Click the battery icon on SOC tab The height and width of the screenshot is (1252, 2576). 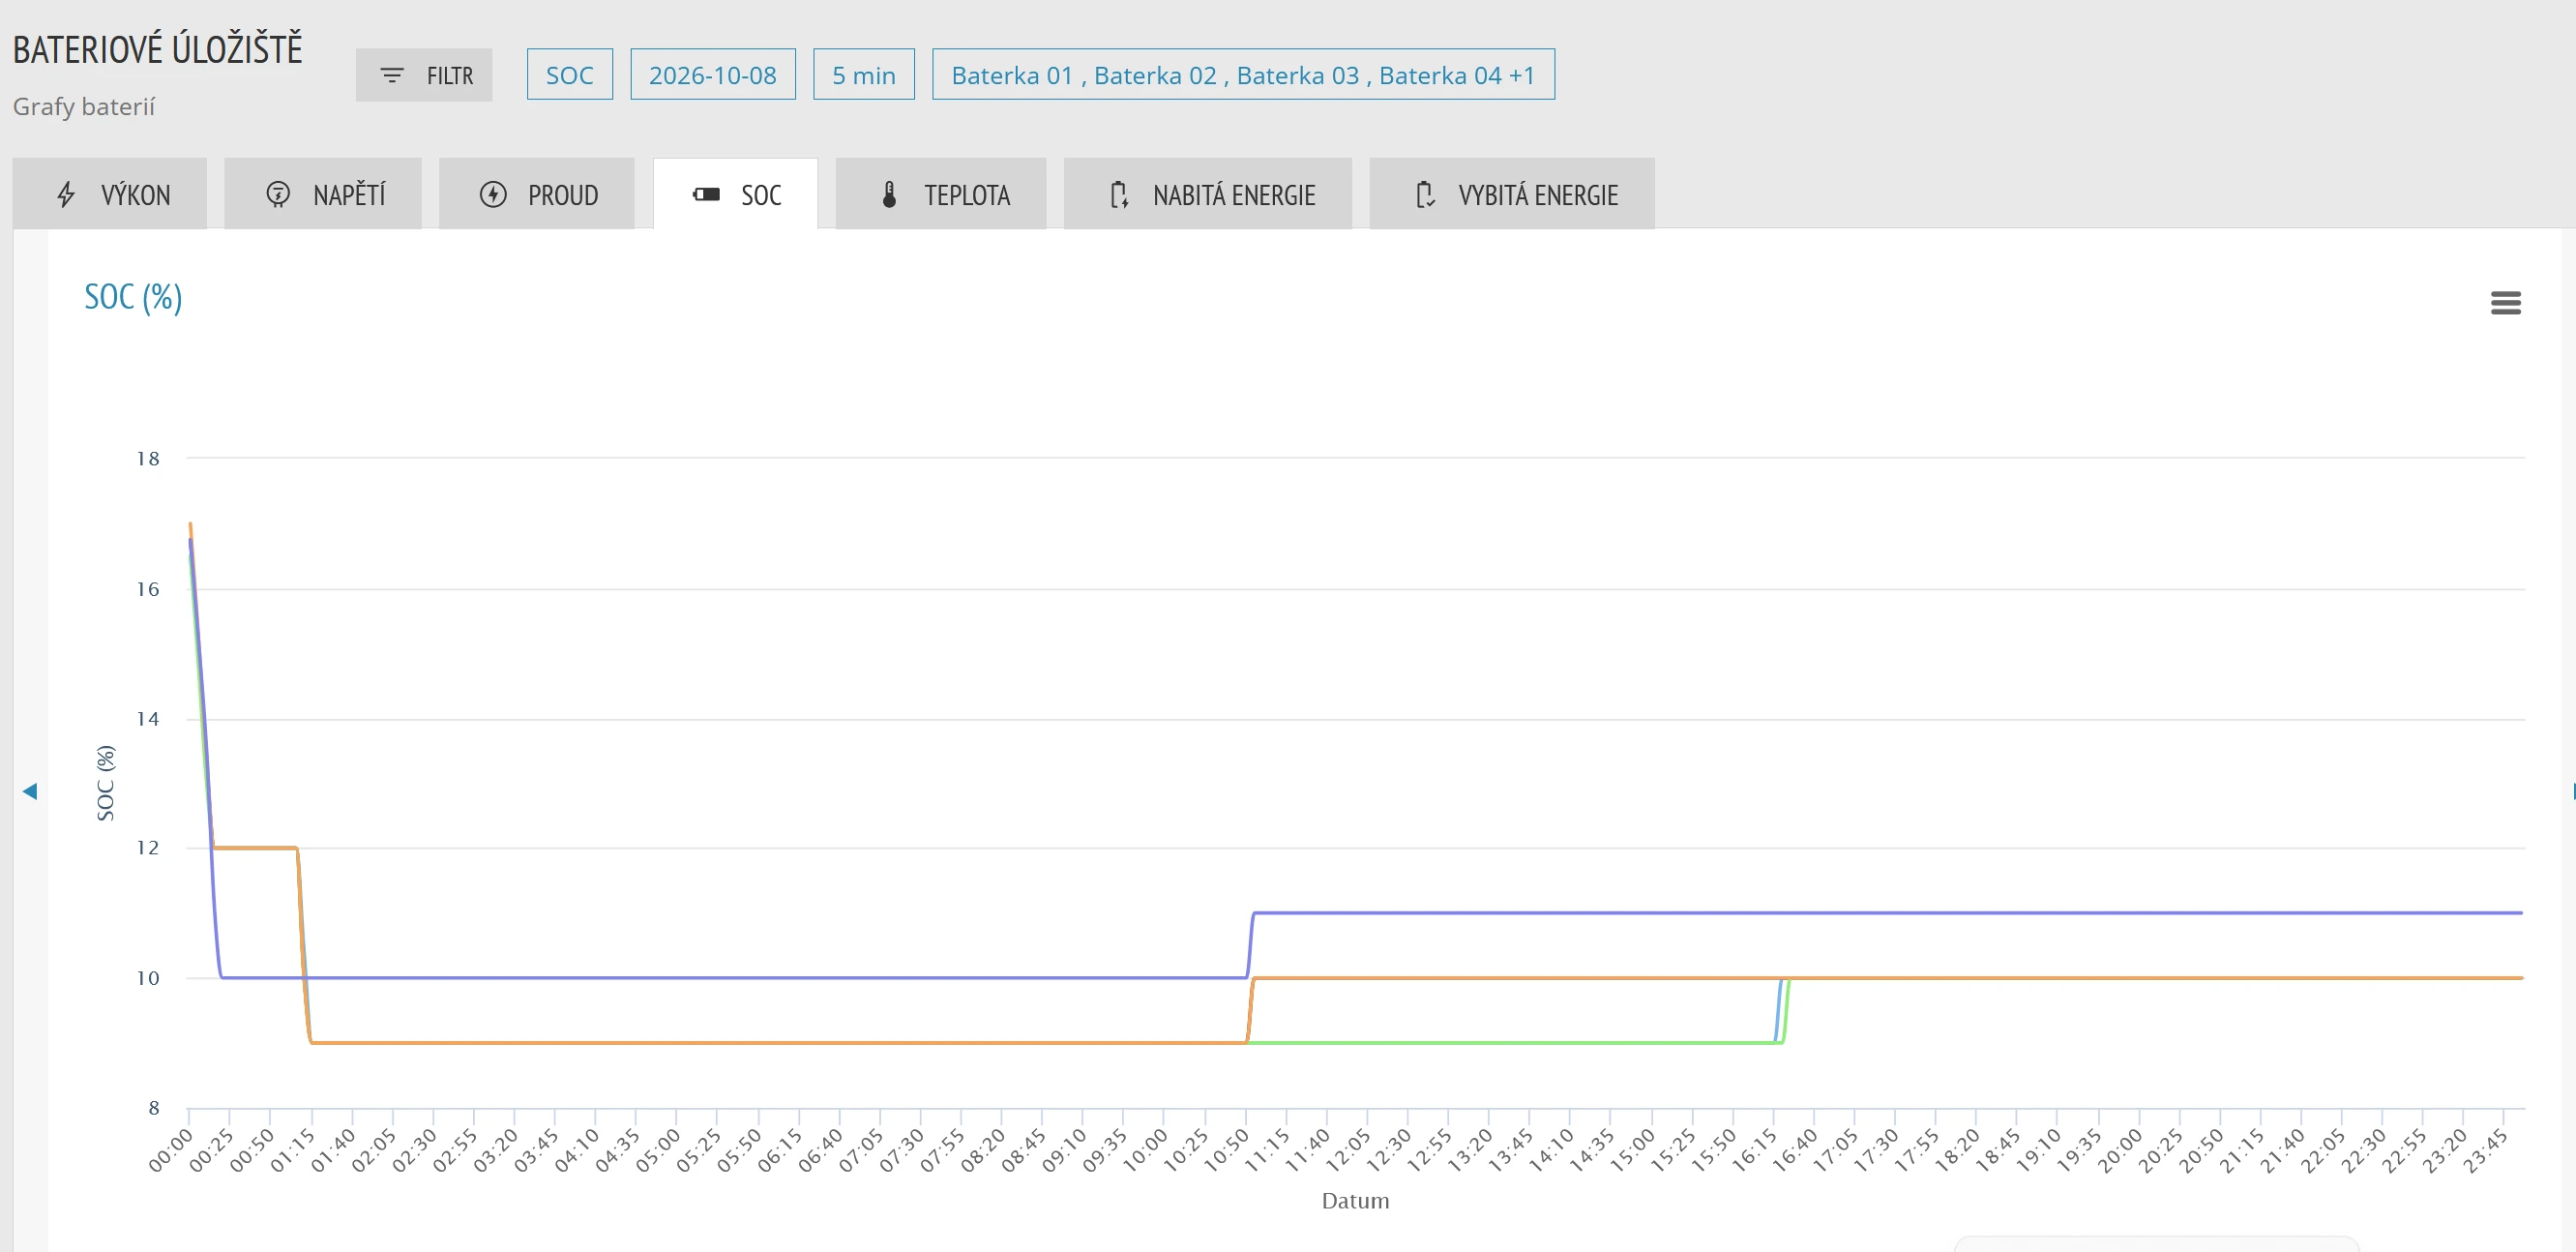coord(706,194)
